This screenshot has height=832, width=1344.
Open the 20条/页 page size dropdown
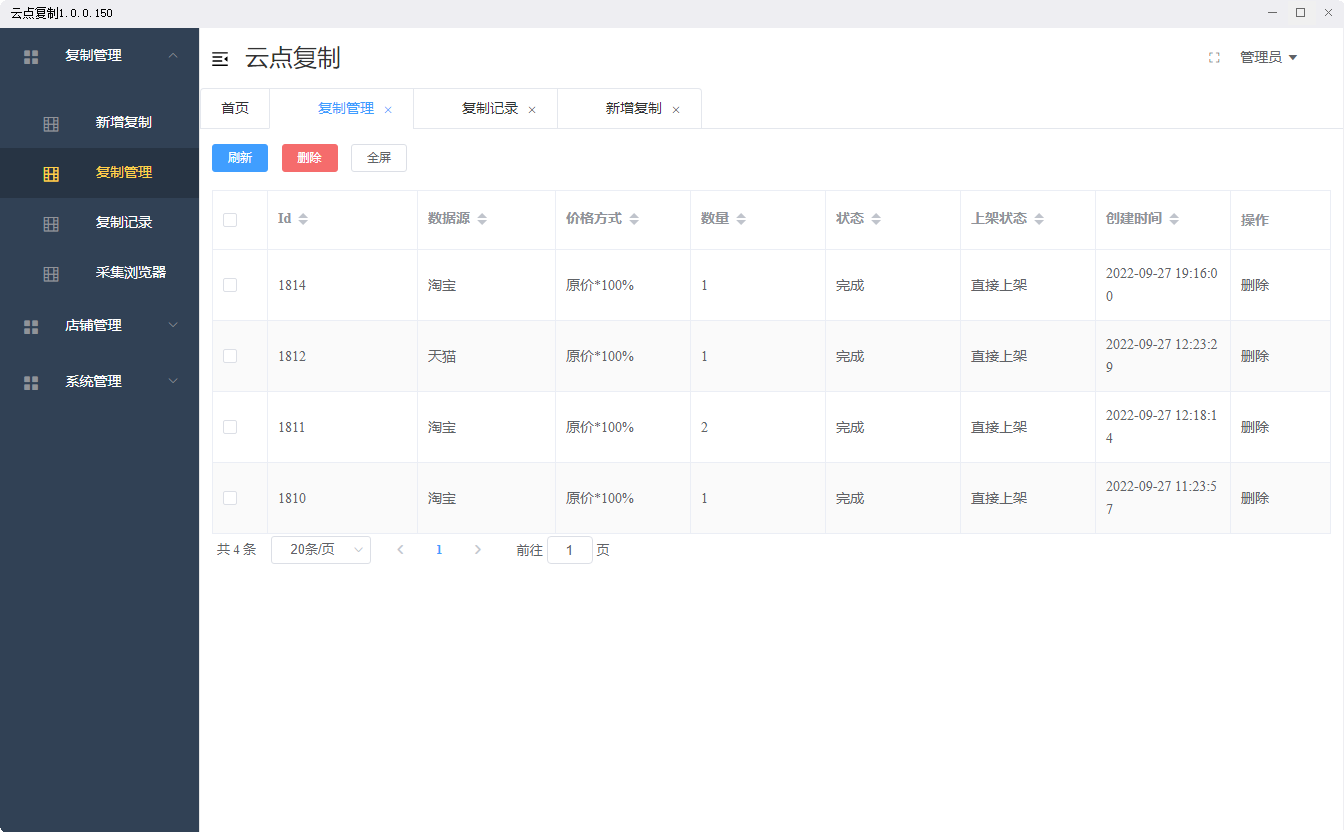[320, 549]
